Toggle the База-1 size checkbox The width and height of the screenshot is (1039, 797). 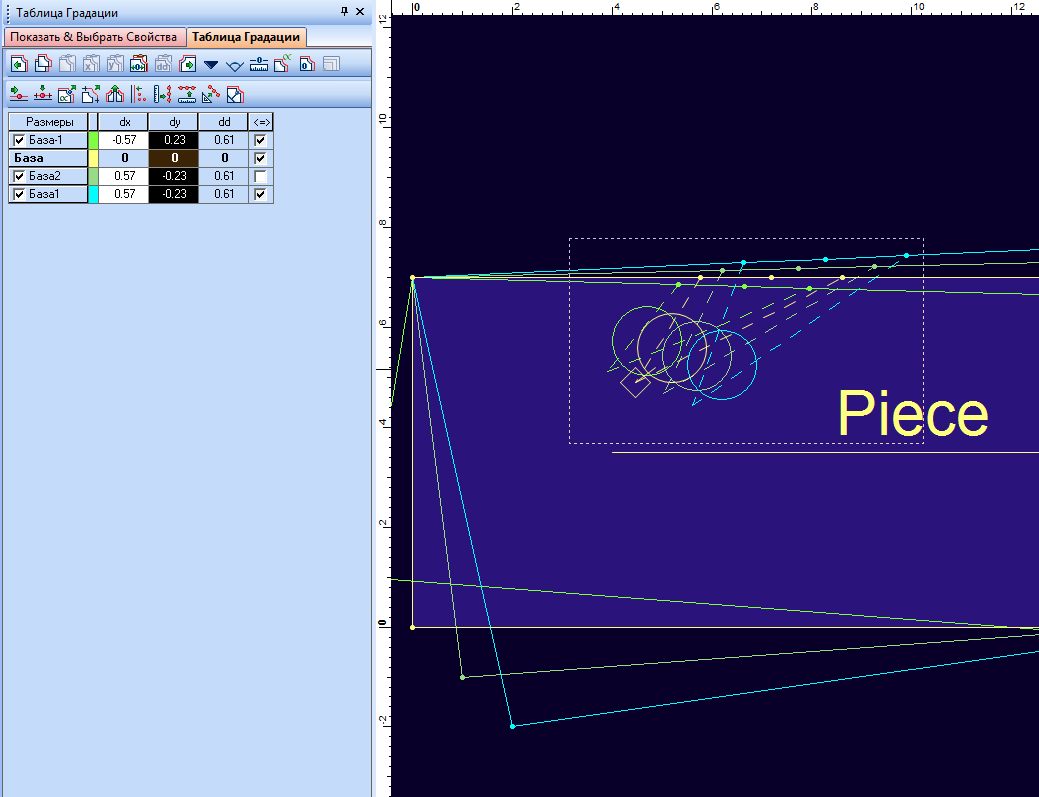tap(19, 140)
